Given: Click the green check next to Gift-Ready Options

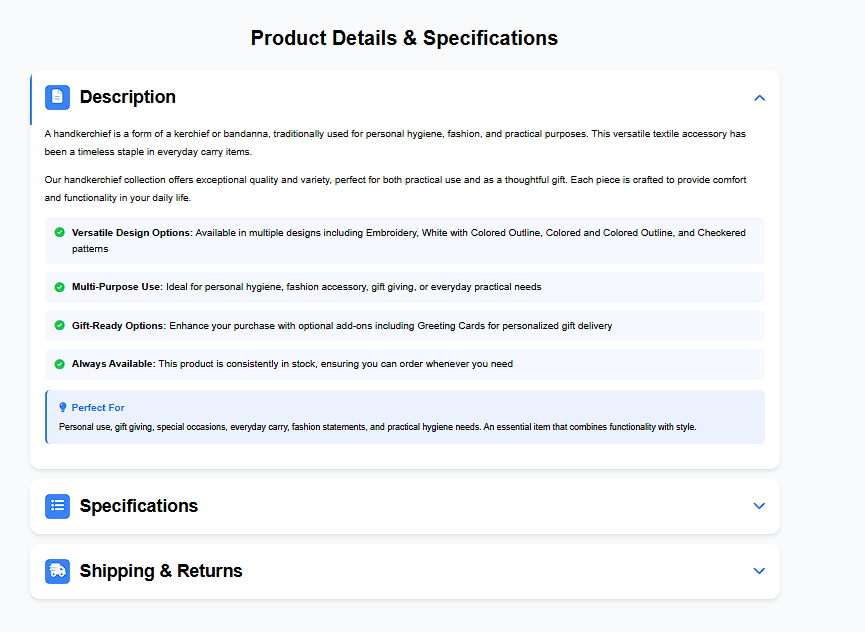Looking at the screenshot, I should [60, 326].
